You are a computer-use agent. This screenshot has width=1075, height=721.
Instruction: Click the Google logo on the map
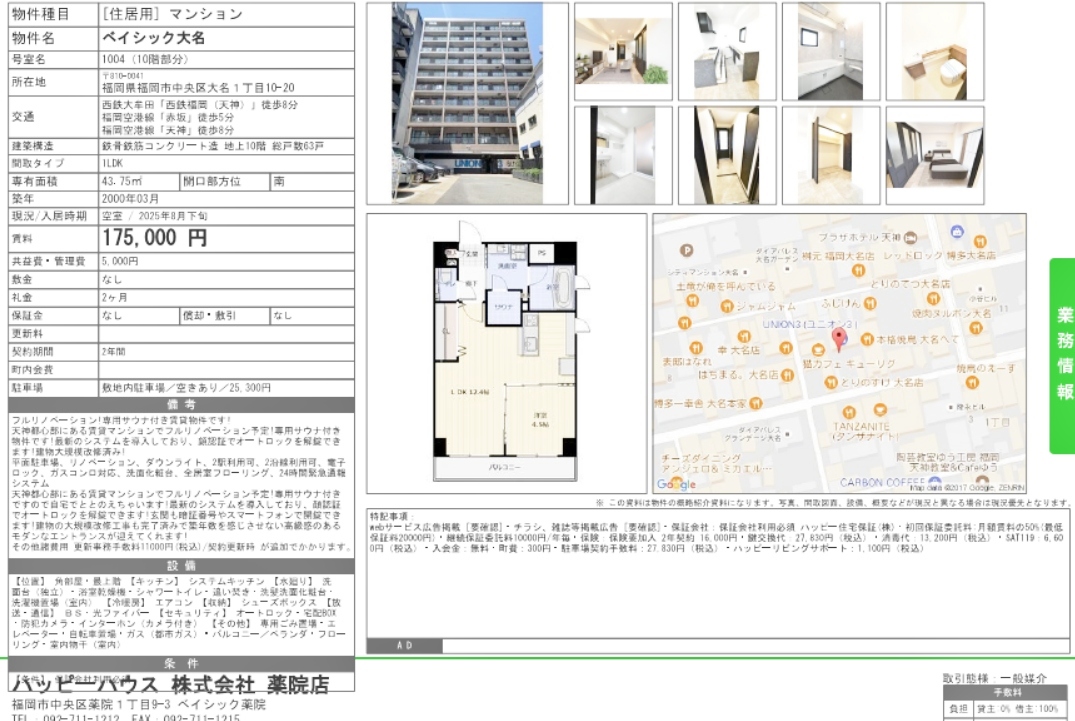click(x=676, y=484)
